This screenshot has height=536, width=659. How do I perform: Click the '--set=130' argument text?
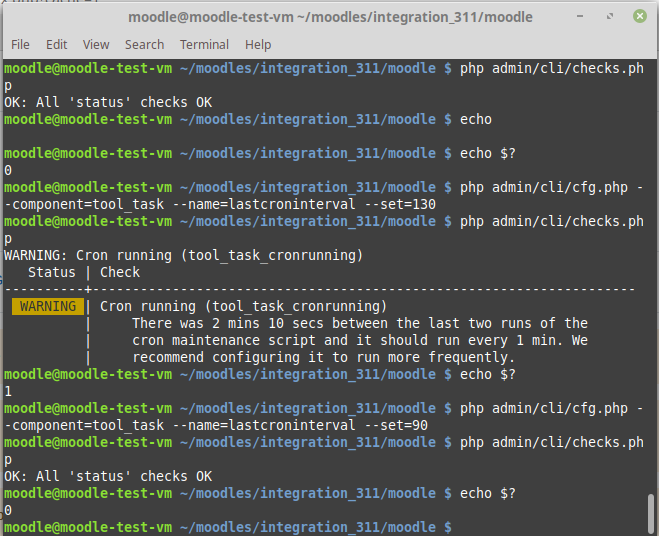(399, 204)
